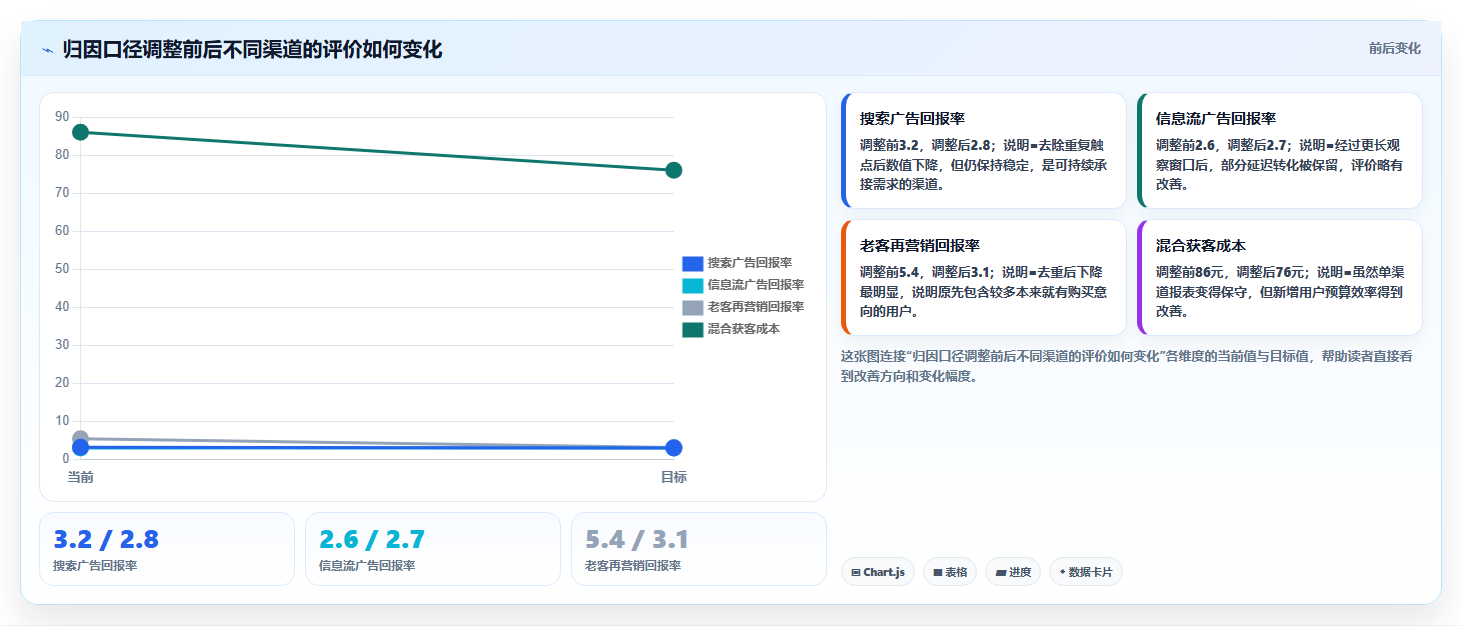
Task: Click the green data point at 当前 near 86
Action: click(81, 132)
